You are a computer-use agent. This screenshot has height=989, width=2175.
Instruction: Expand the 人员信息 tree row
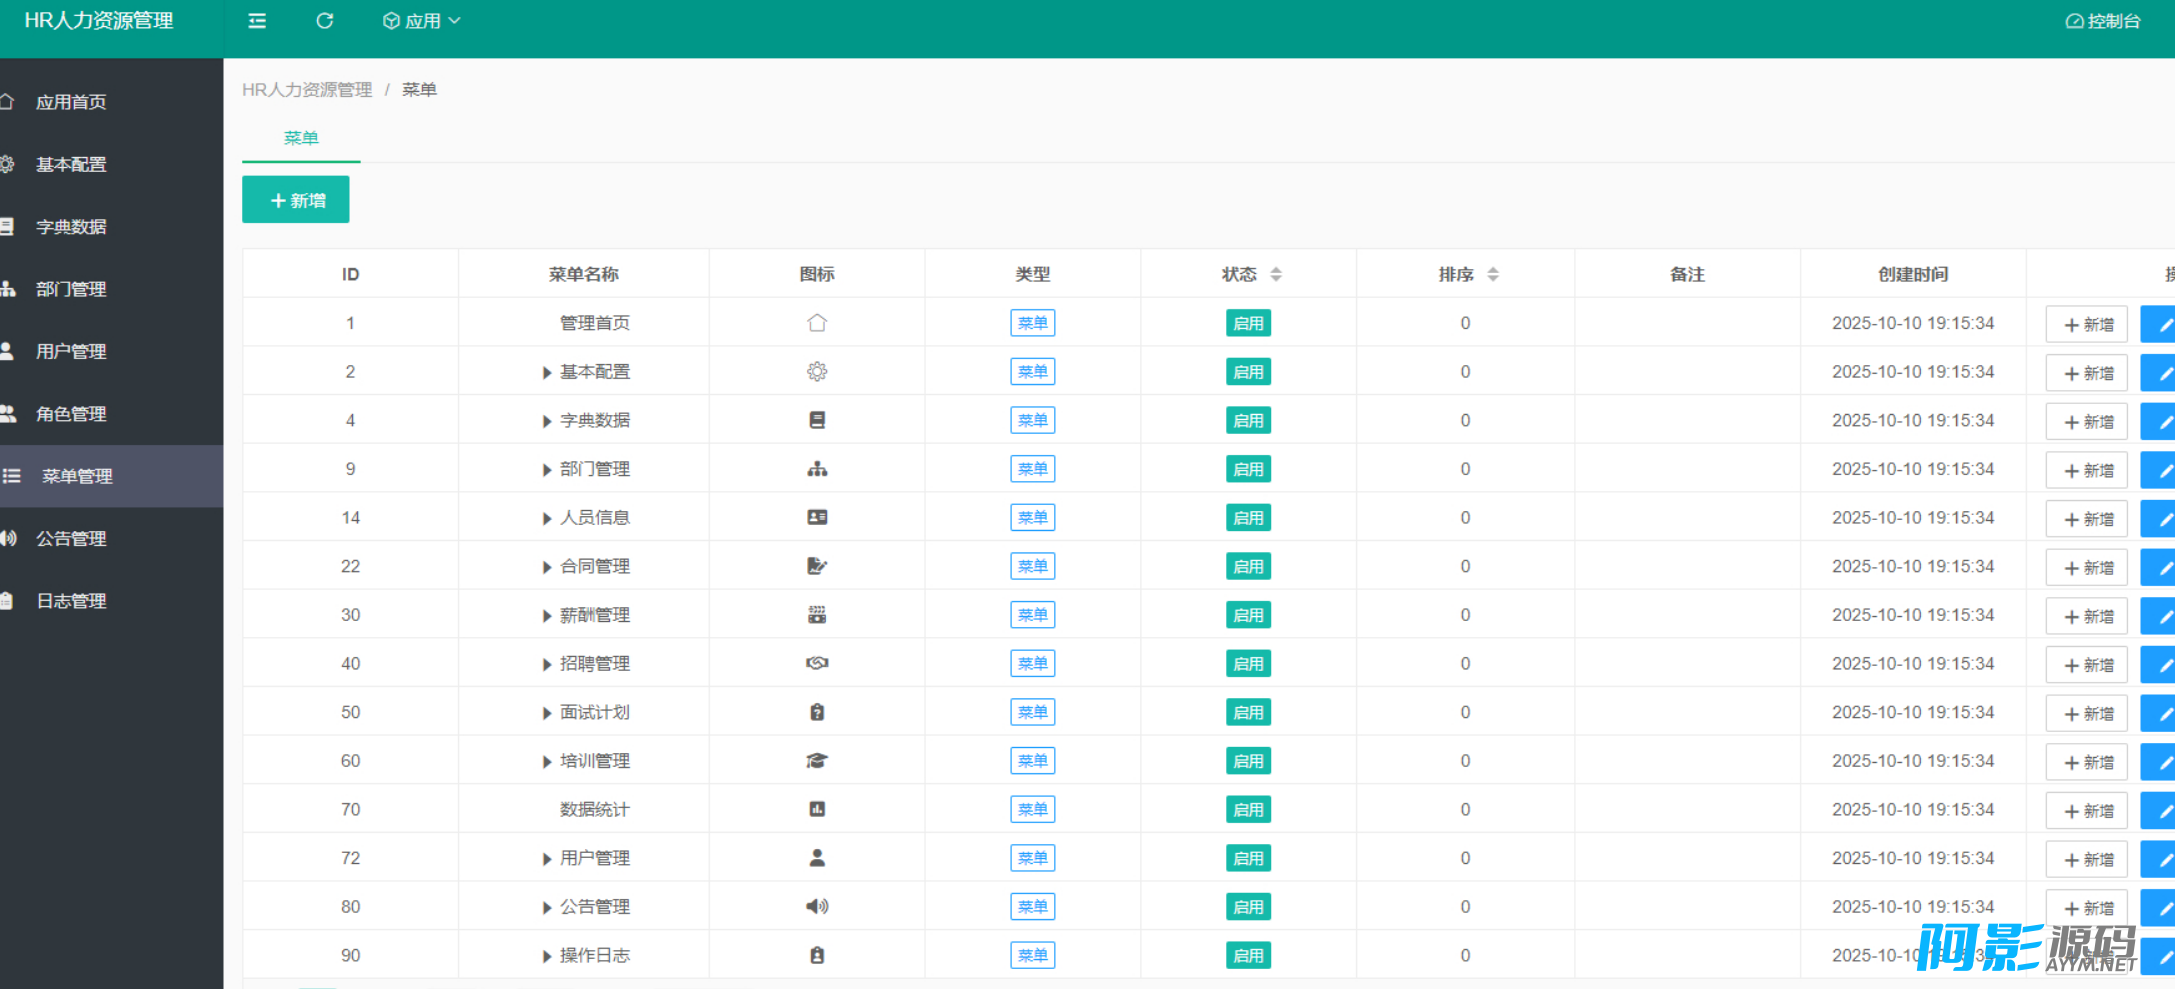pos(547,519)
